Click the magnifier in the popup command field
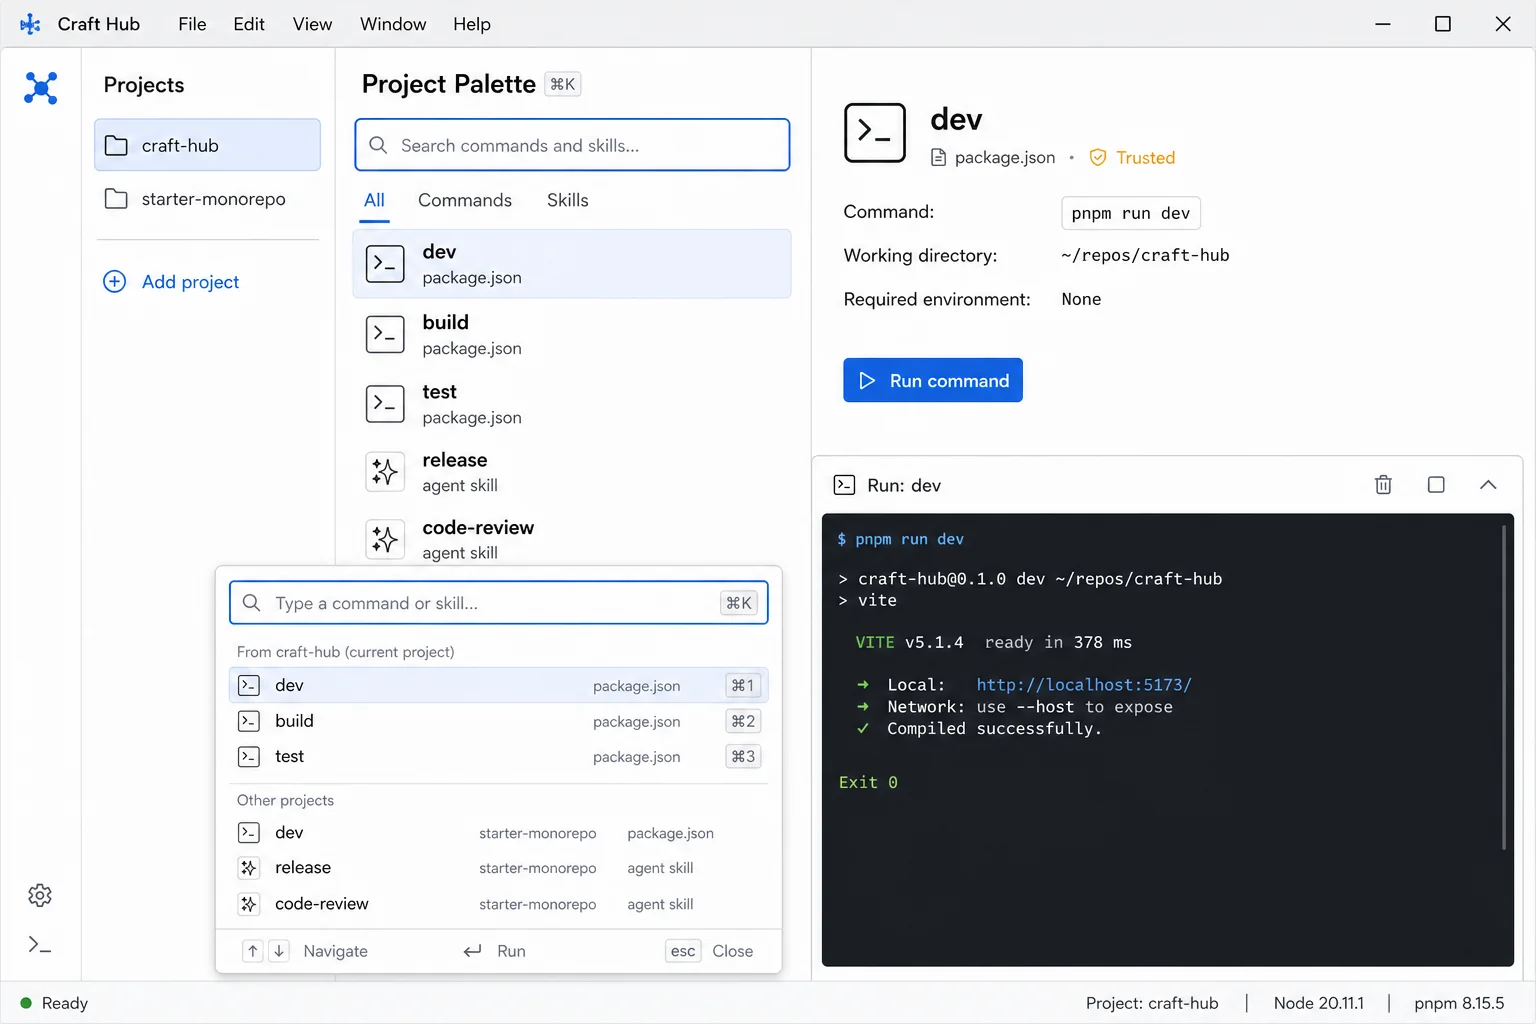This screenshot has height=1024, width=1536. coord(252,603)
